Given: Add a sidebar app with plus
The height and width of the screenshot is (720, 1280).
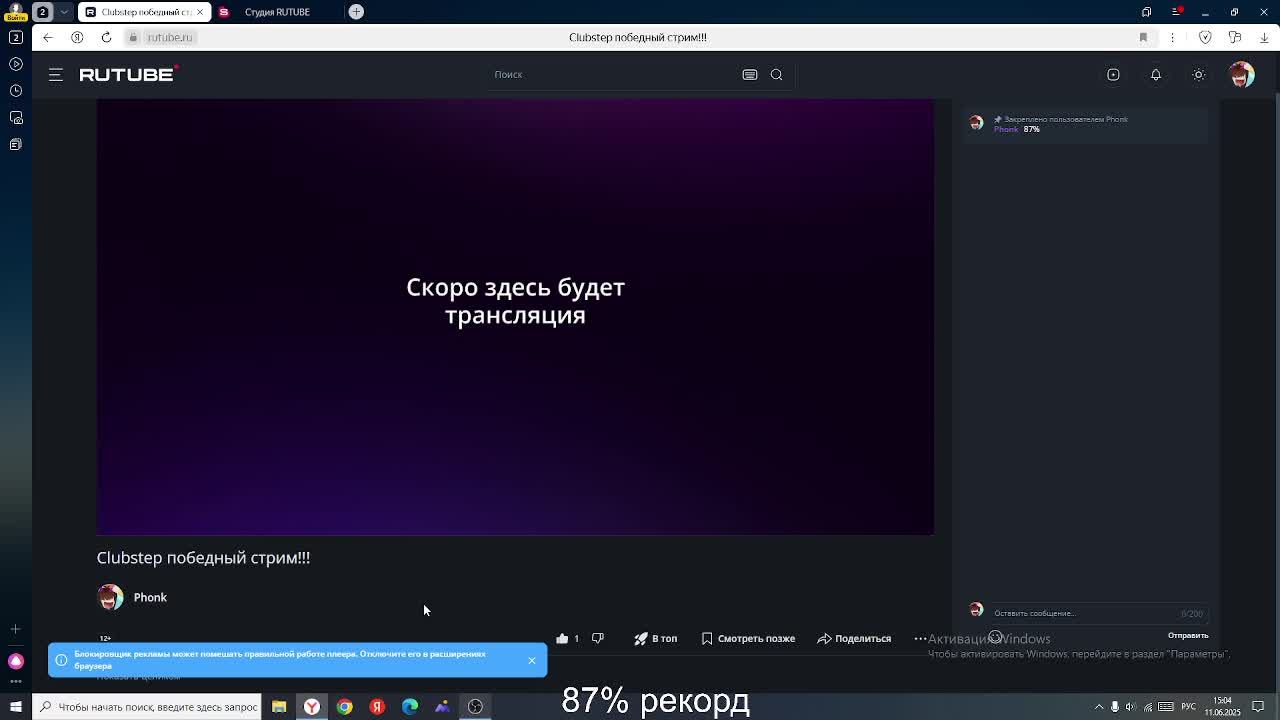Looking at the screenshot, I should pos(15,629).
